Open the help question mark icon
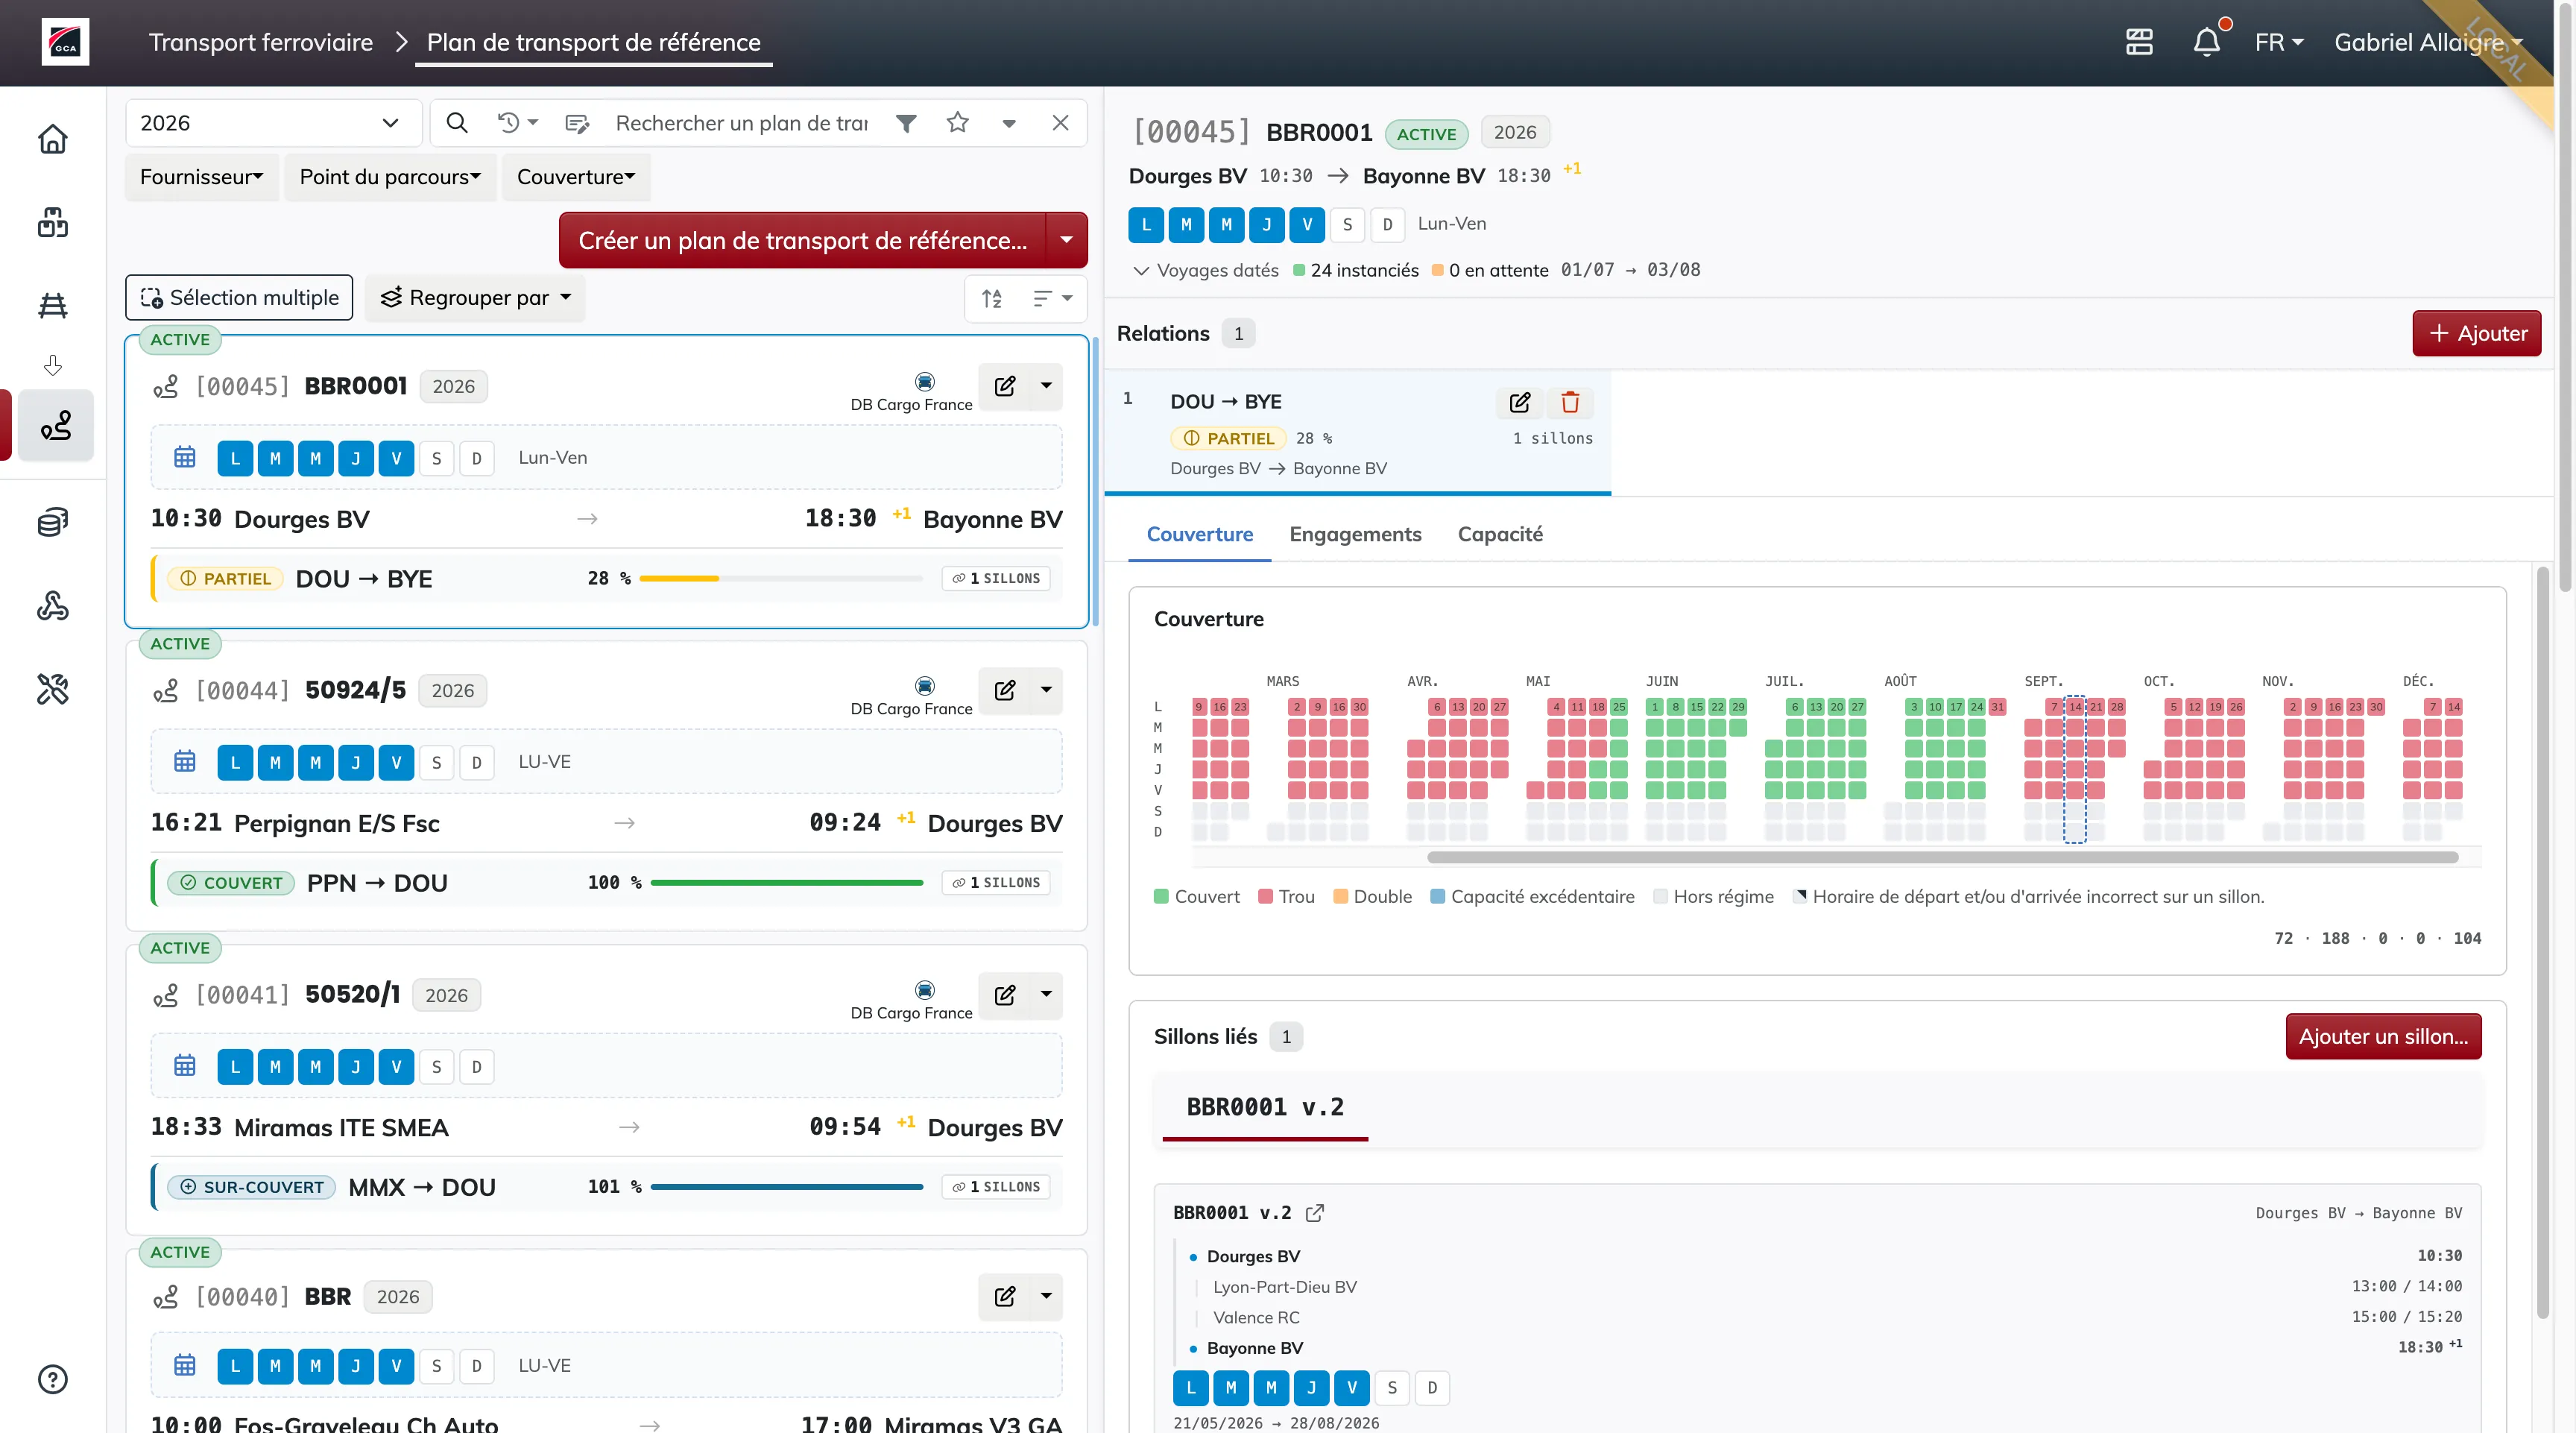Viewport: 2576px width, 1433px height. (x=53, y=1379)
